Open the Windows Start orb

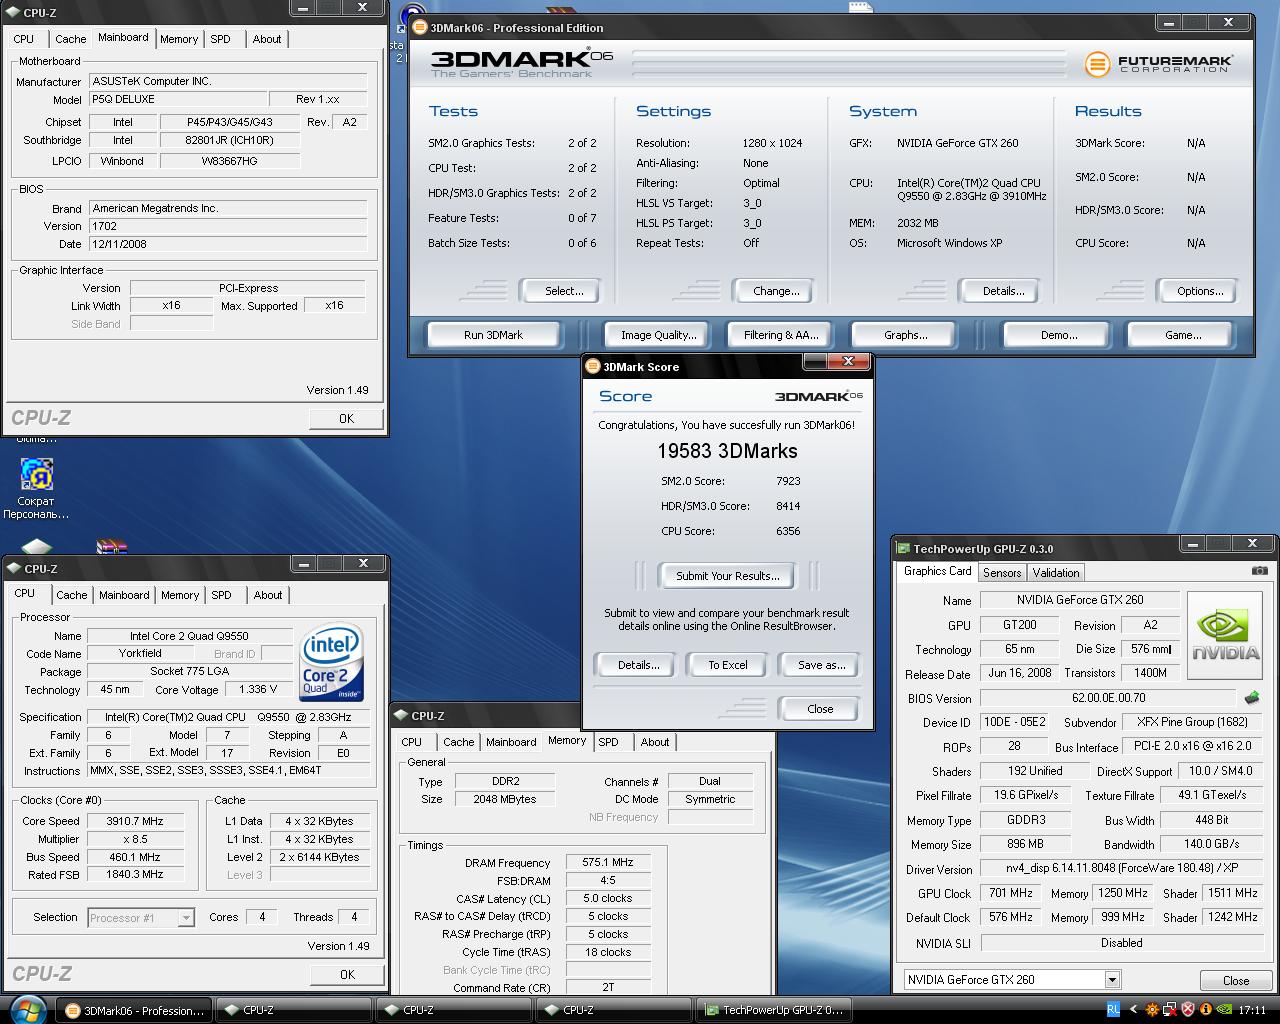click(x=27, y=1008)
